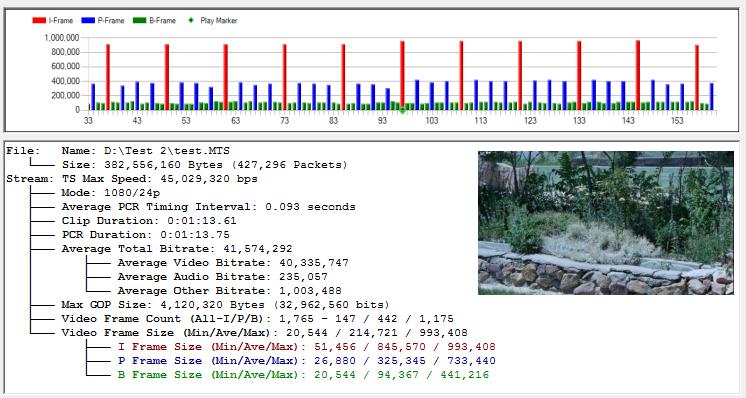Select the Video Frame Count entry
The width and height of the screenshot is (746, 398).
[x=257, y=319]
